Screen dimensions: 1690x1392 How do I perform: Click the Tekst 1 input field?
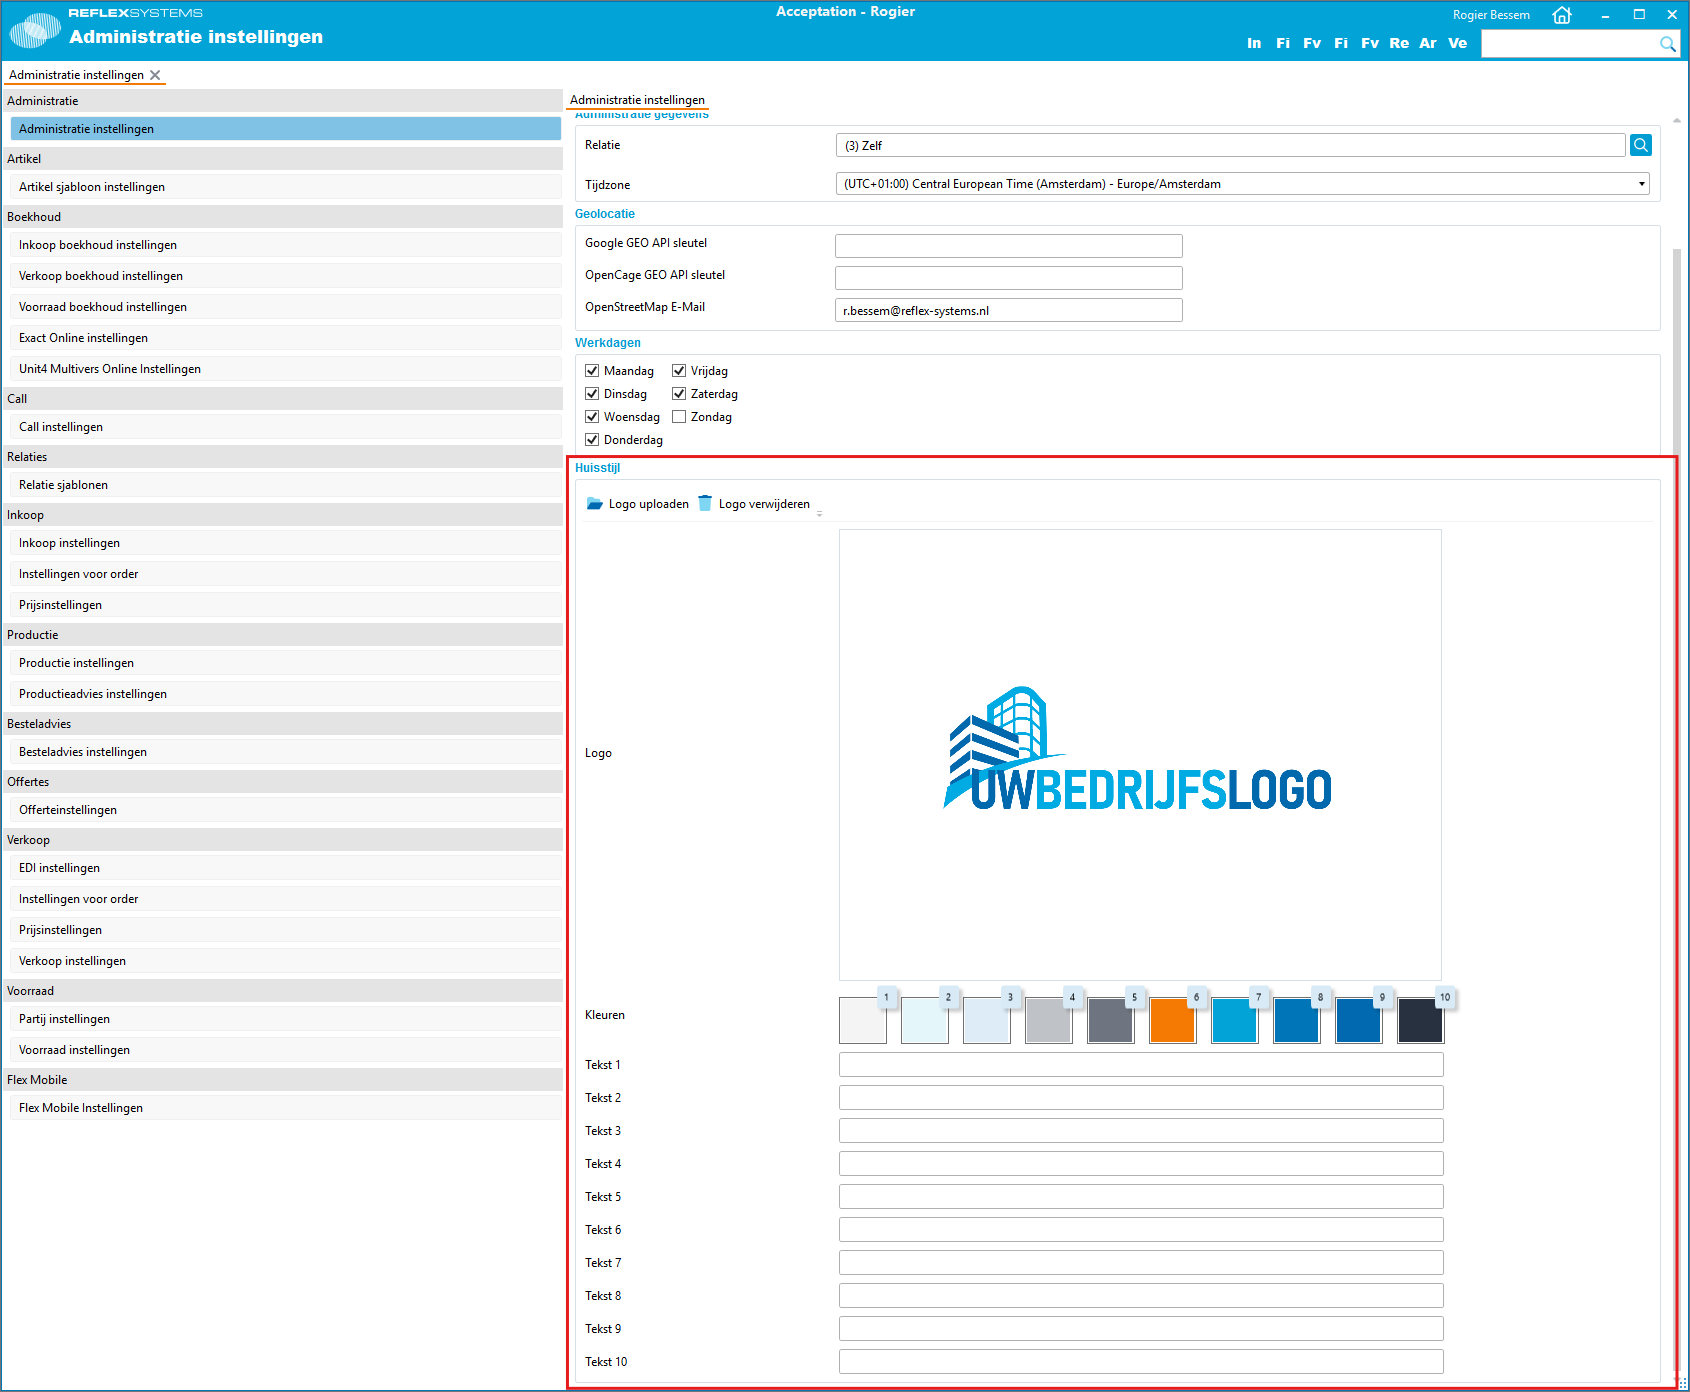1140,1065
